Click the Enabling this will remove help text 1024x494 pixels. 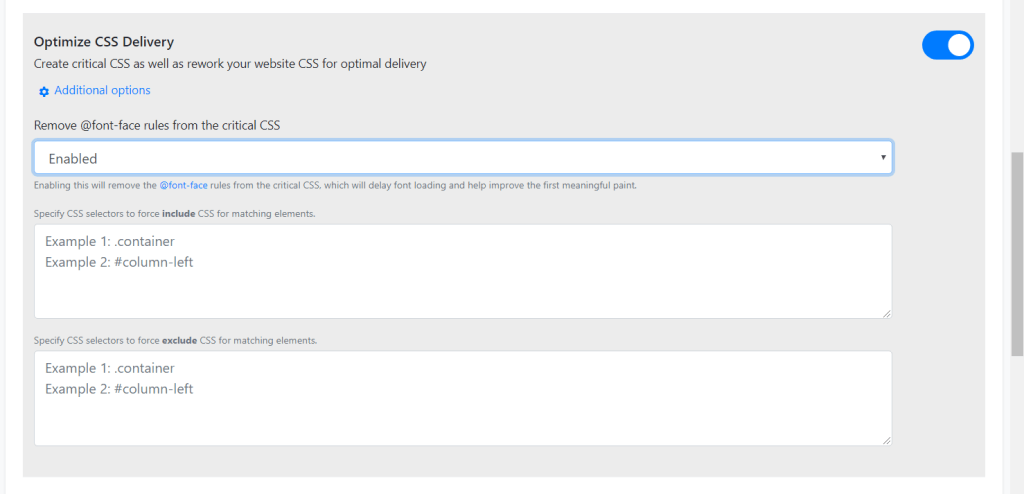click(x=335, y=186)
